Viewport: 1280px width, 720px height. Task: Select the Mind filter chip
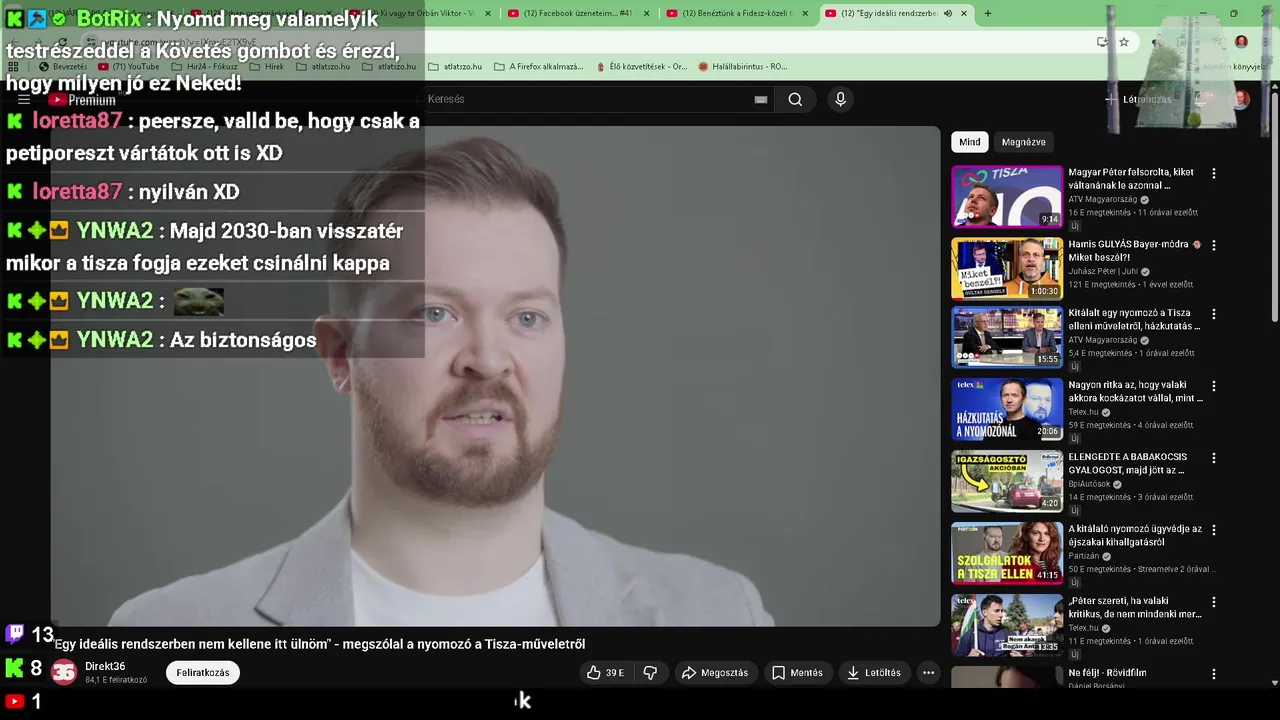pyautogui.click(x=970, y=142)
